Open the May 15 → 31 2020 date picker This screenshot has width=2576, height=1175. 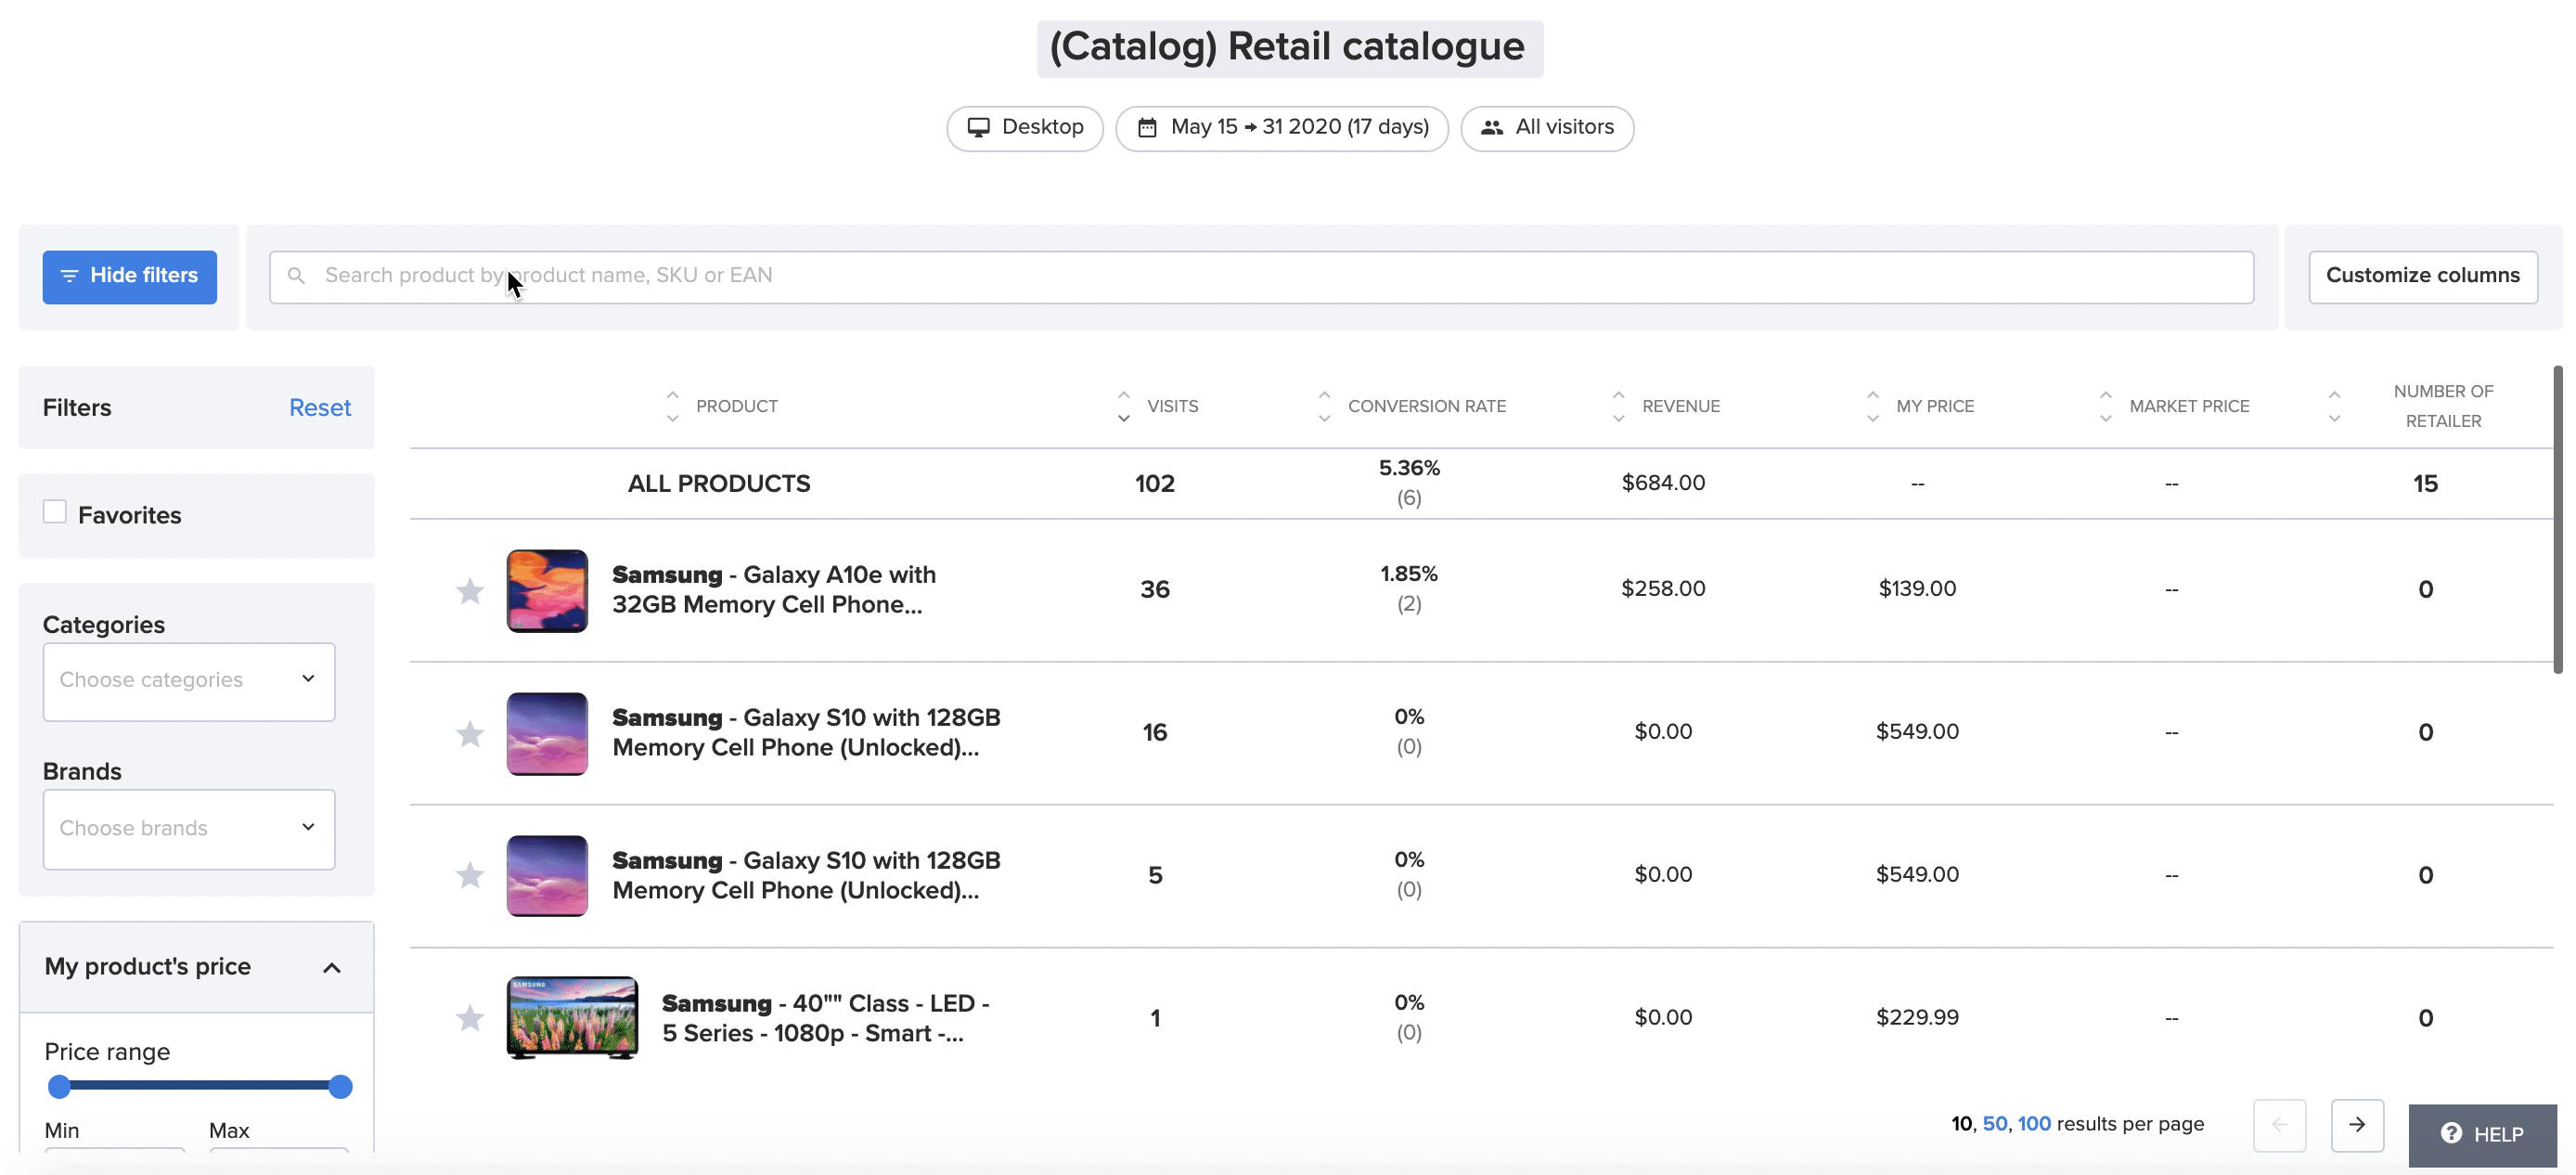(1281, 128)
